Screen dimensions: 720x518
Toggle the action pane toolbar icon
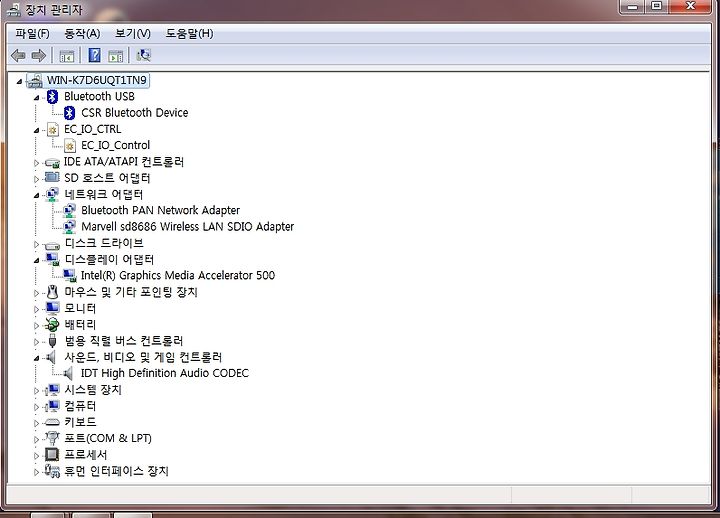(x=116, y=56)
